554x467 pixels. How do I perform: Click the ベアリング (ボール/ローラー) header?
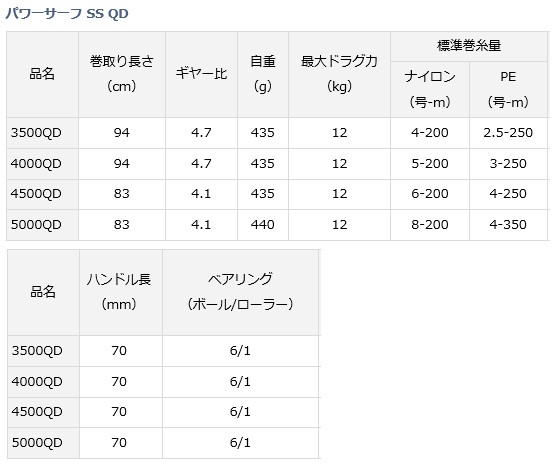(241, 292)
